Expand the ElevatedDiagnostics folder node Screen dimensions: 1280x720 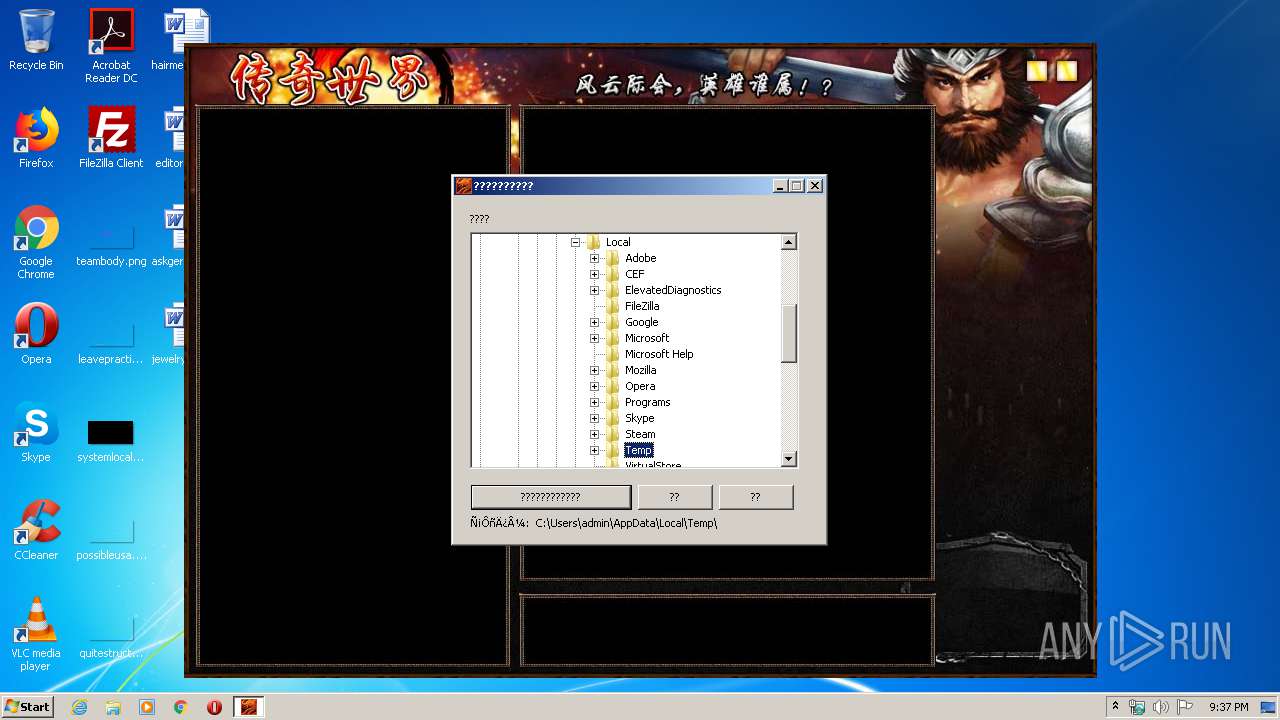point(594,290)
